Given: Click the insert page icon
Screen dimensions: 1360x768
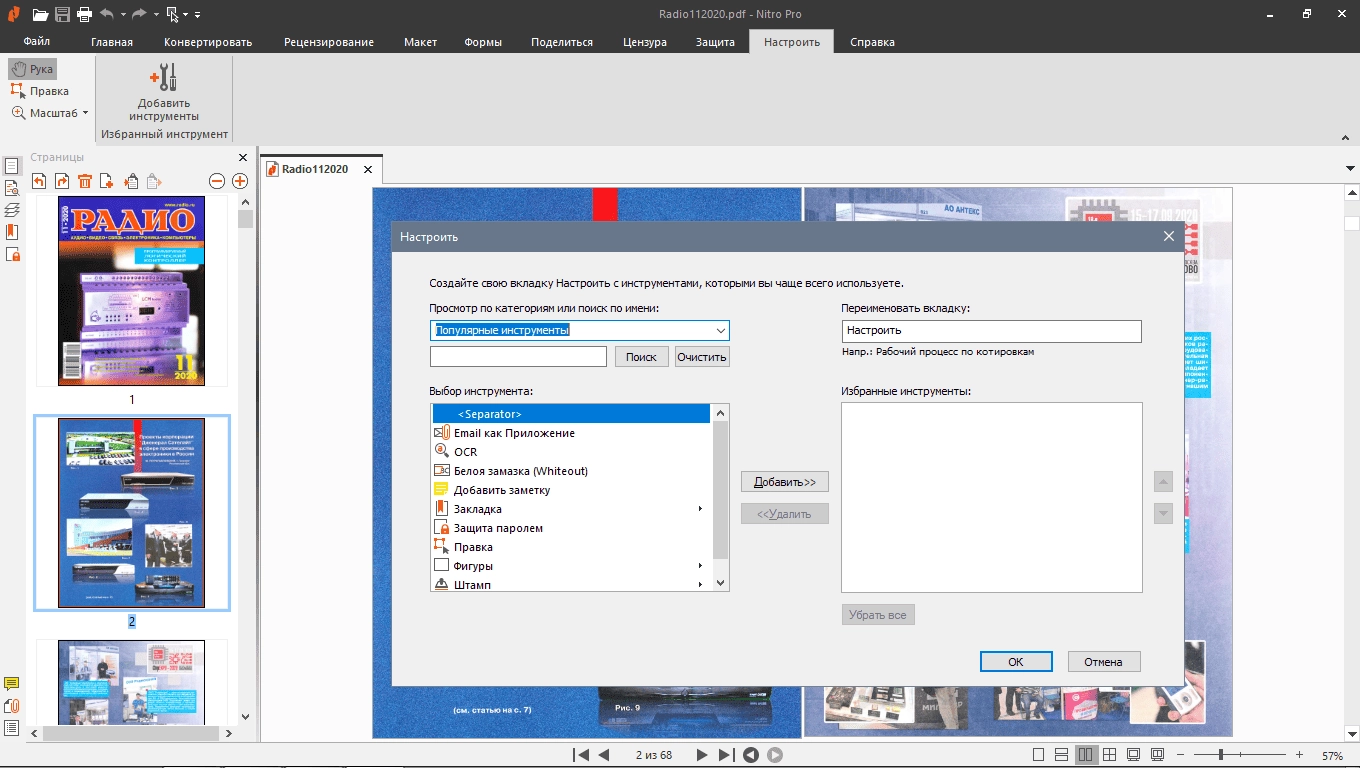Looking at the screenshot, I should coord(107,181).
